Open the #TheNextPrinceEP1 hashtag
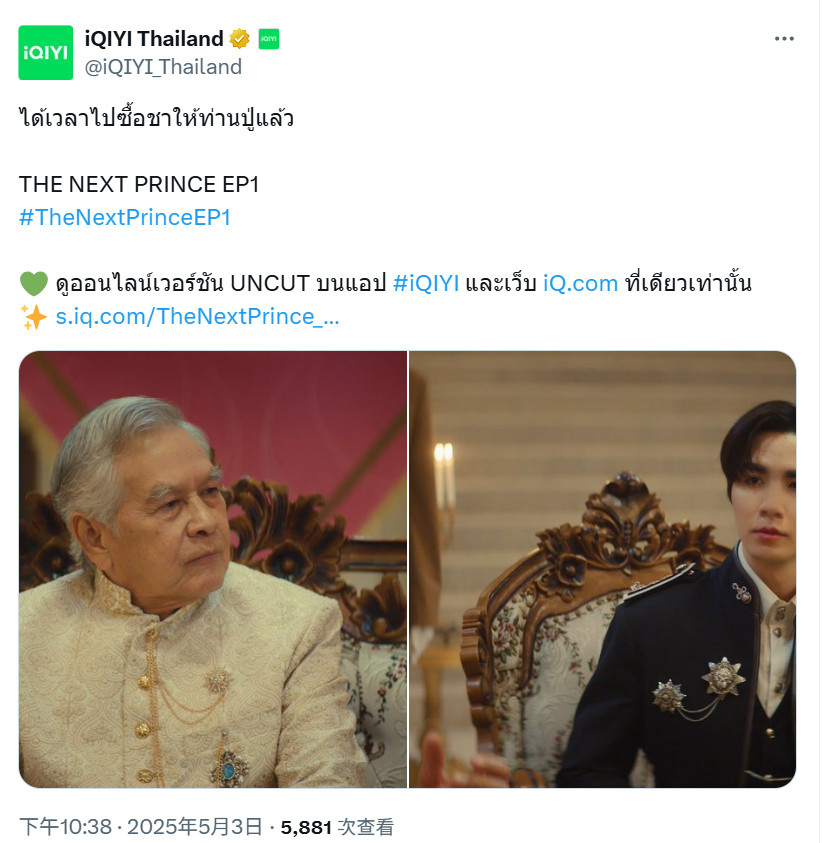 [125, 218]
